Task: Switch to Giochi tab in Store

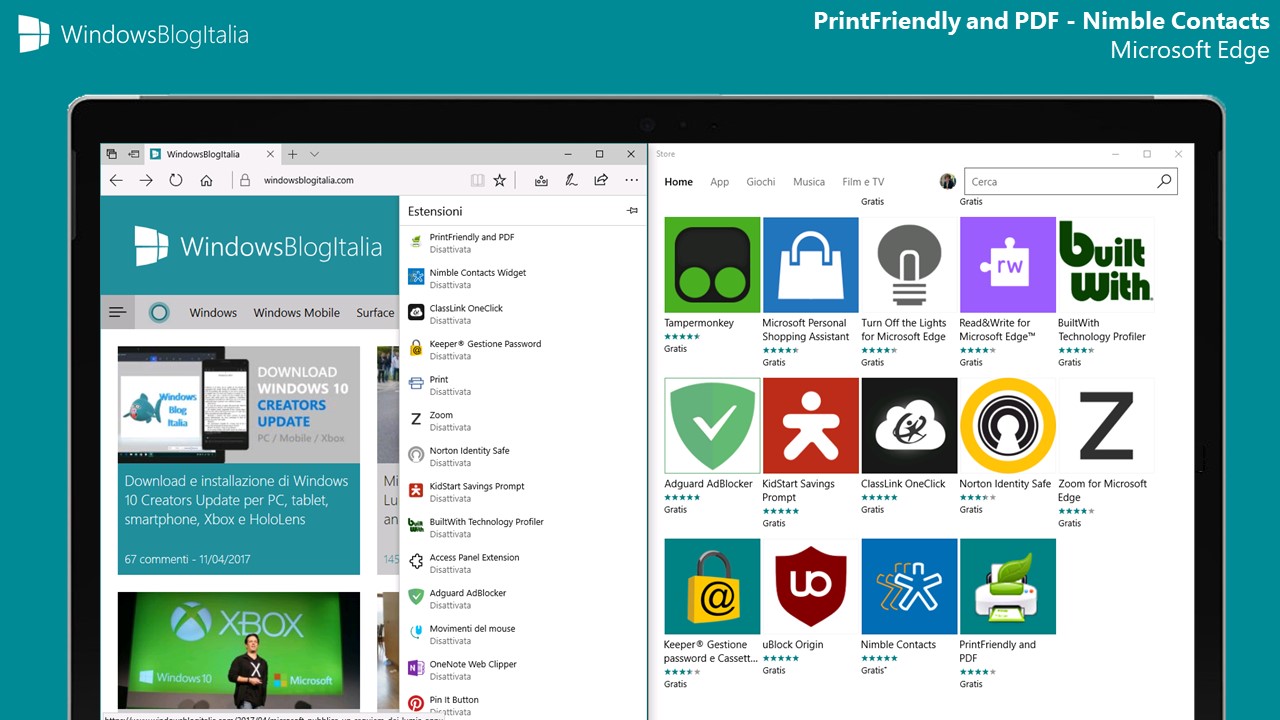Action: point(761,182)
